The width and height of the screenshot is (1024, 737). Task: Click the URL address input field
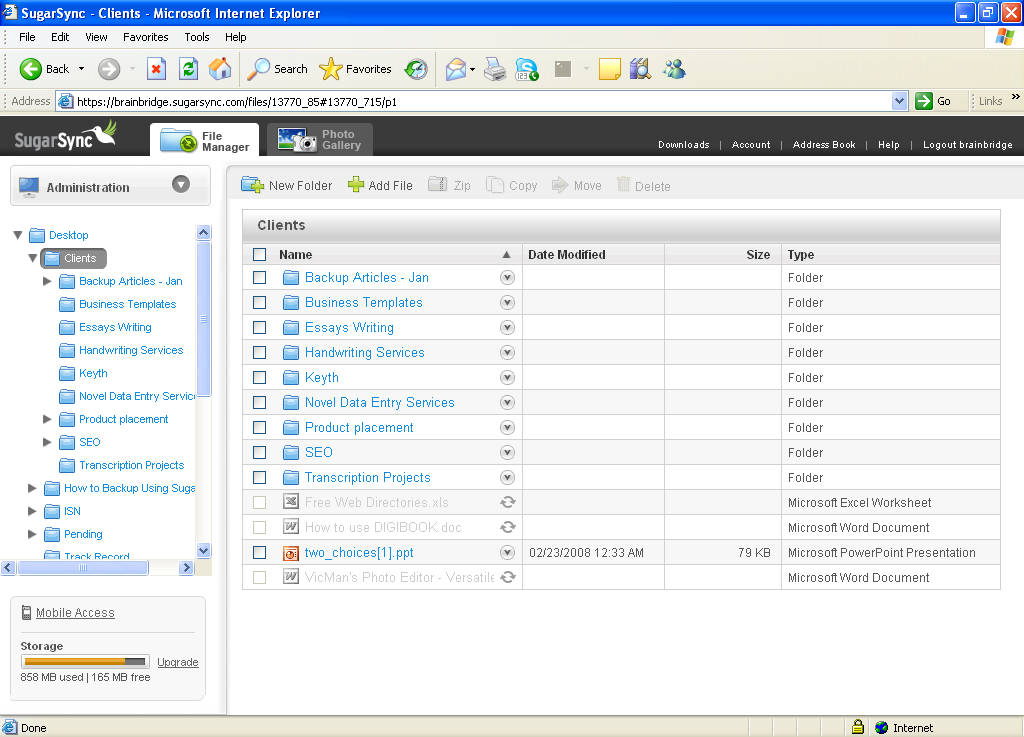point(482,101)
